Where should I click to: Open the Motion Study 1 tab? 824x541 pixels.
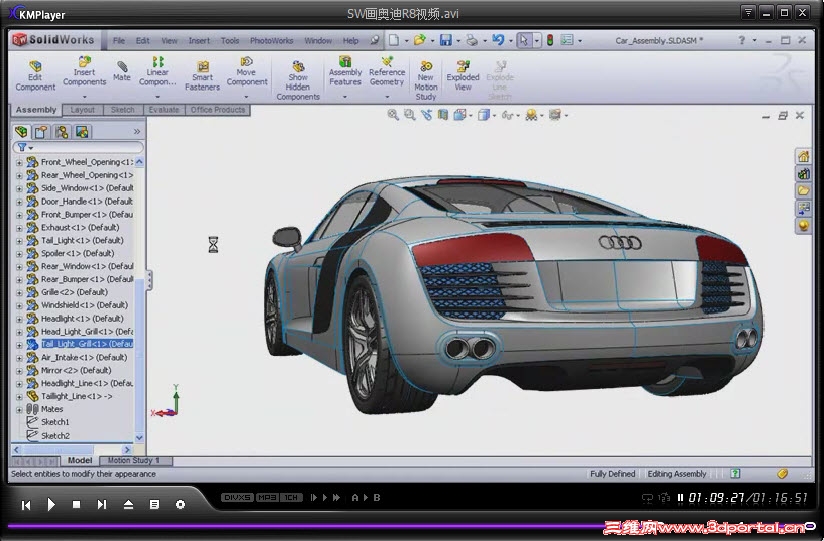point(133,461)
